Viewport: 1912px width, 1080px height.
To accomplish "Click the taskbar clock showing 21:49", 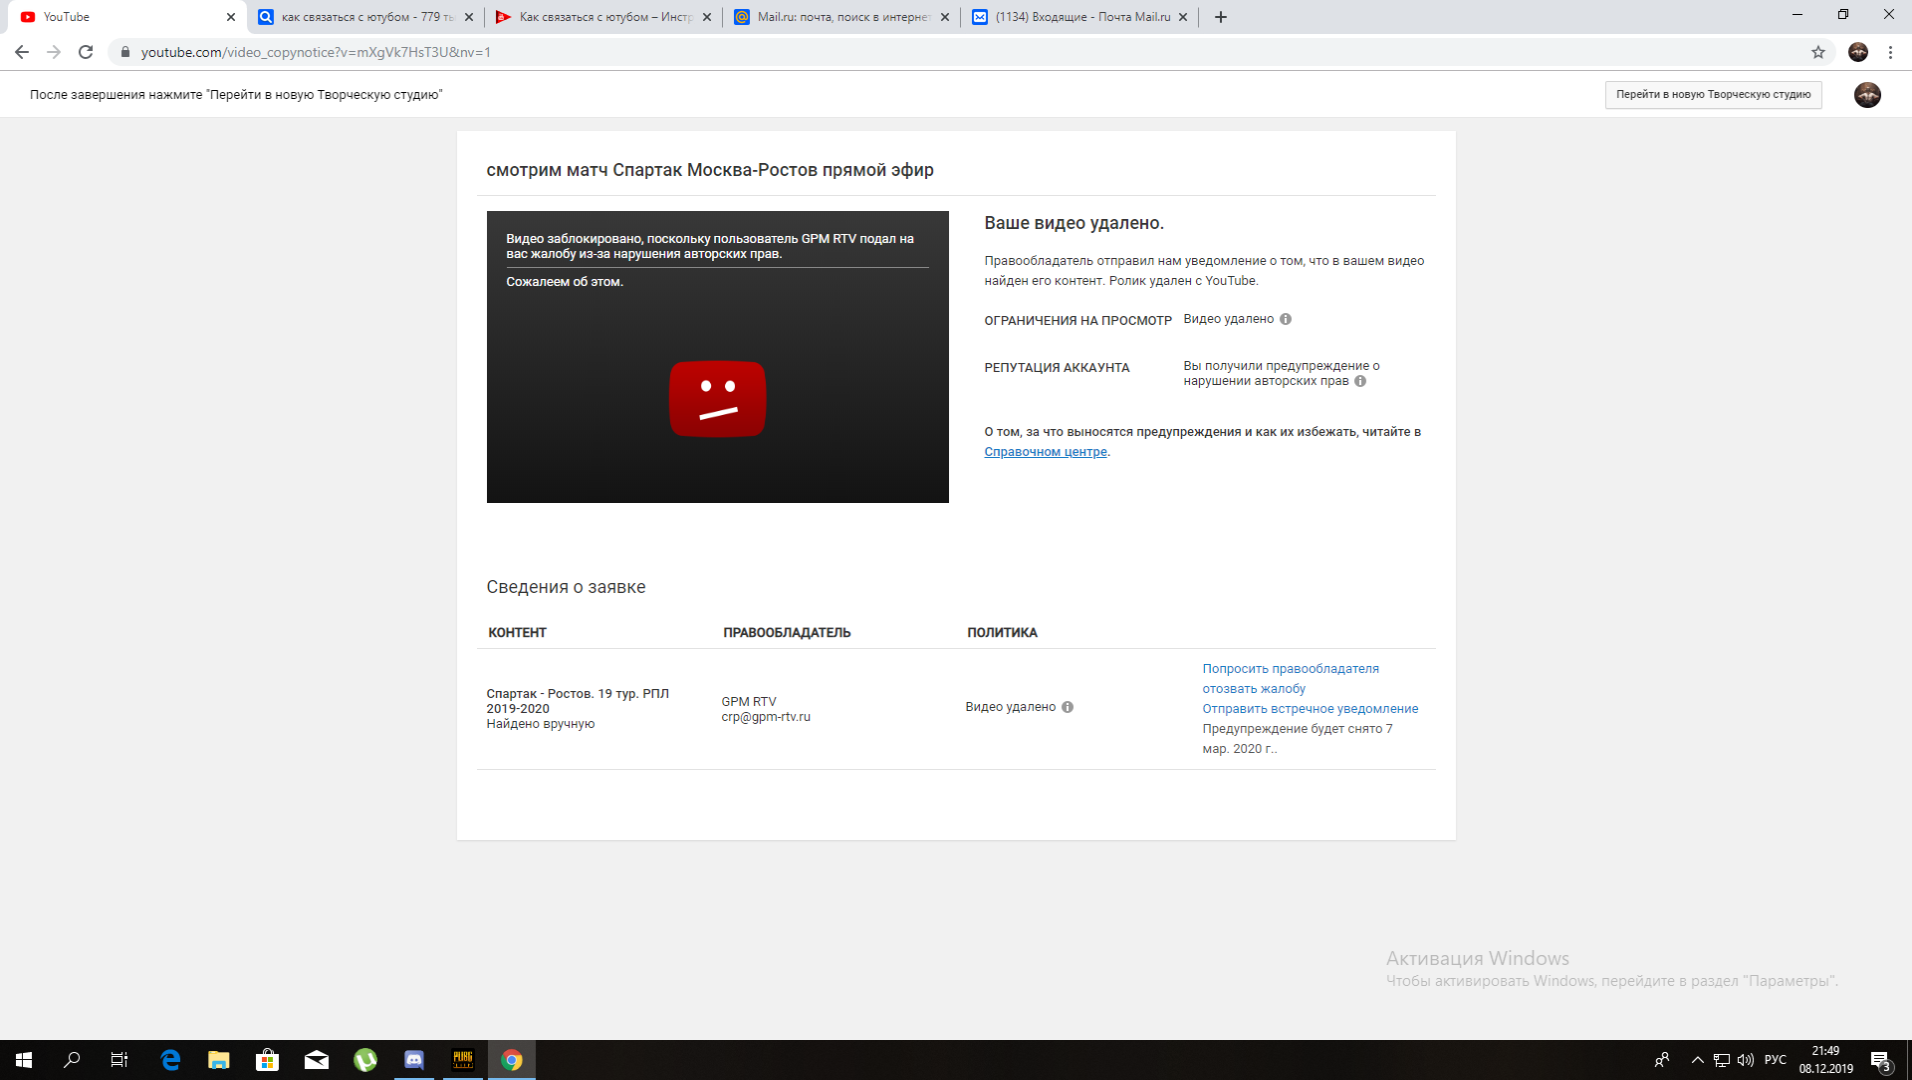I will click(x=1826, y=1060).
